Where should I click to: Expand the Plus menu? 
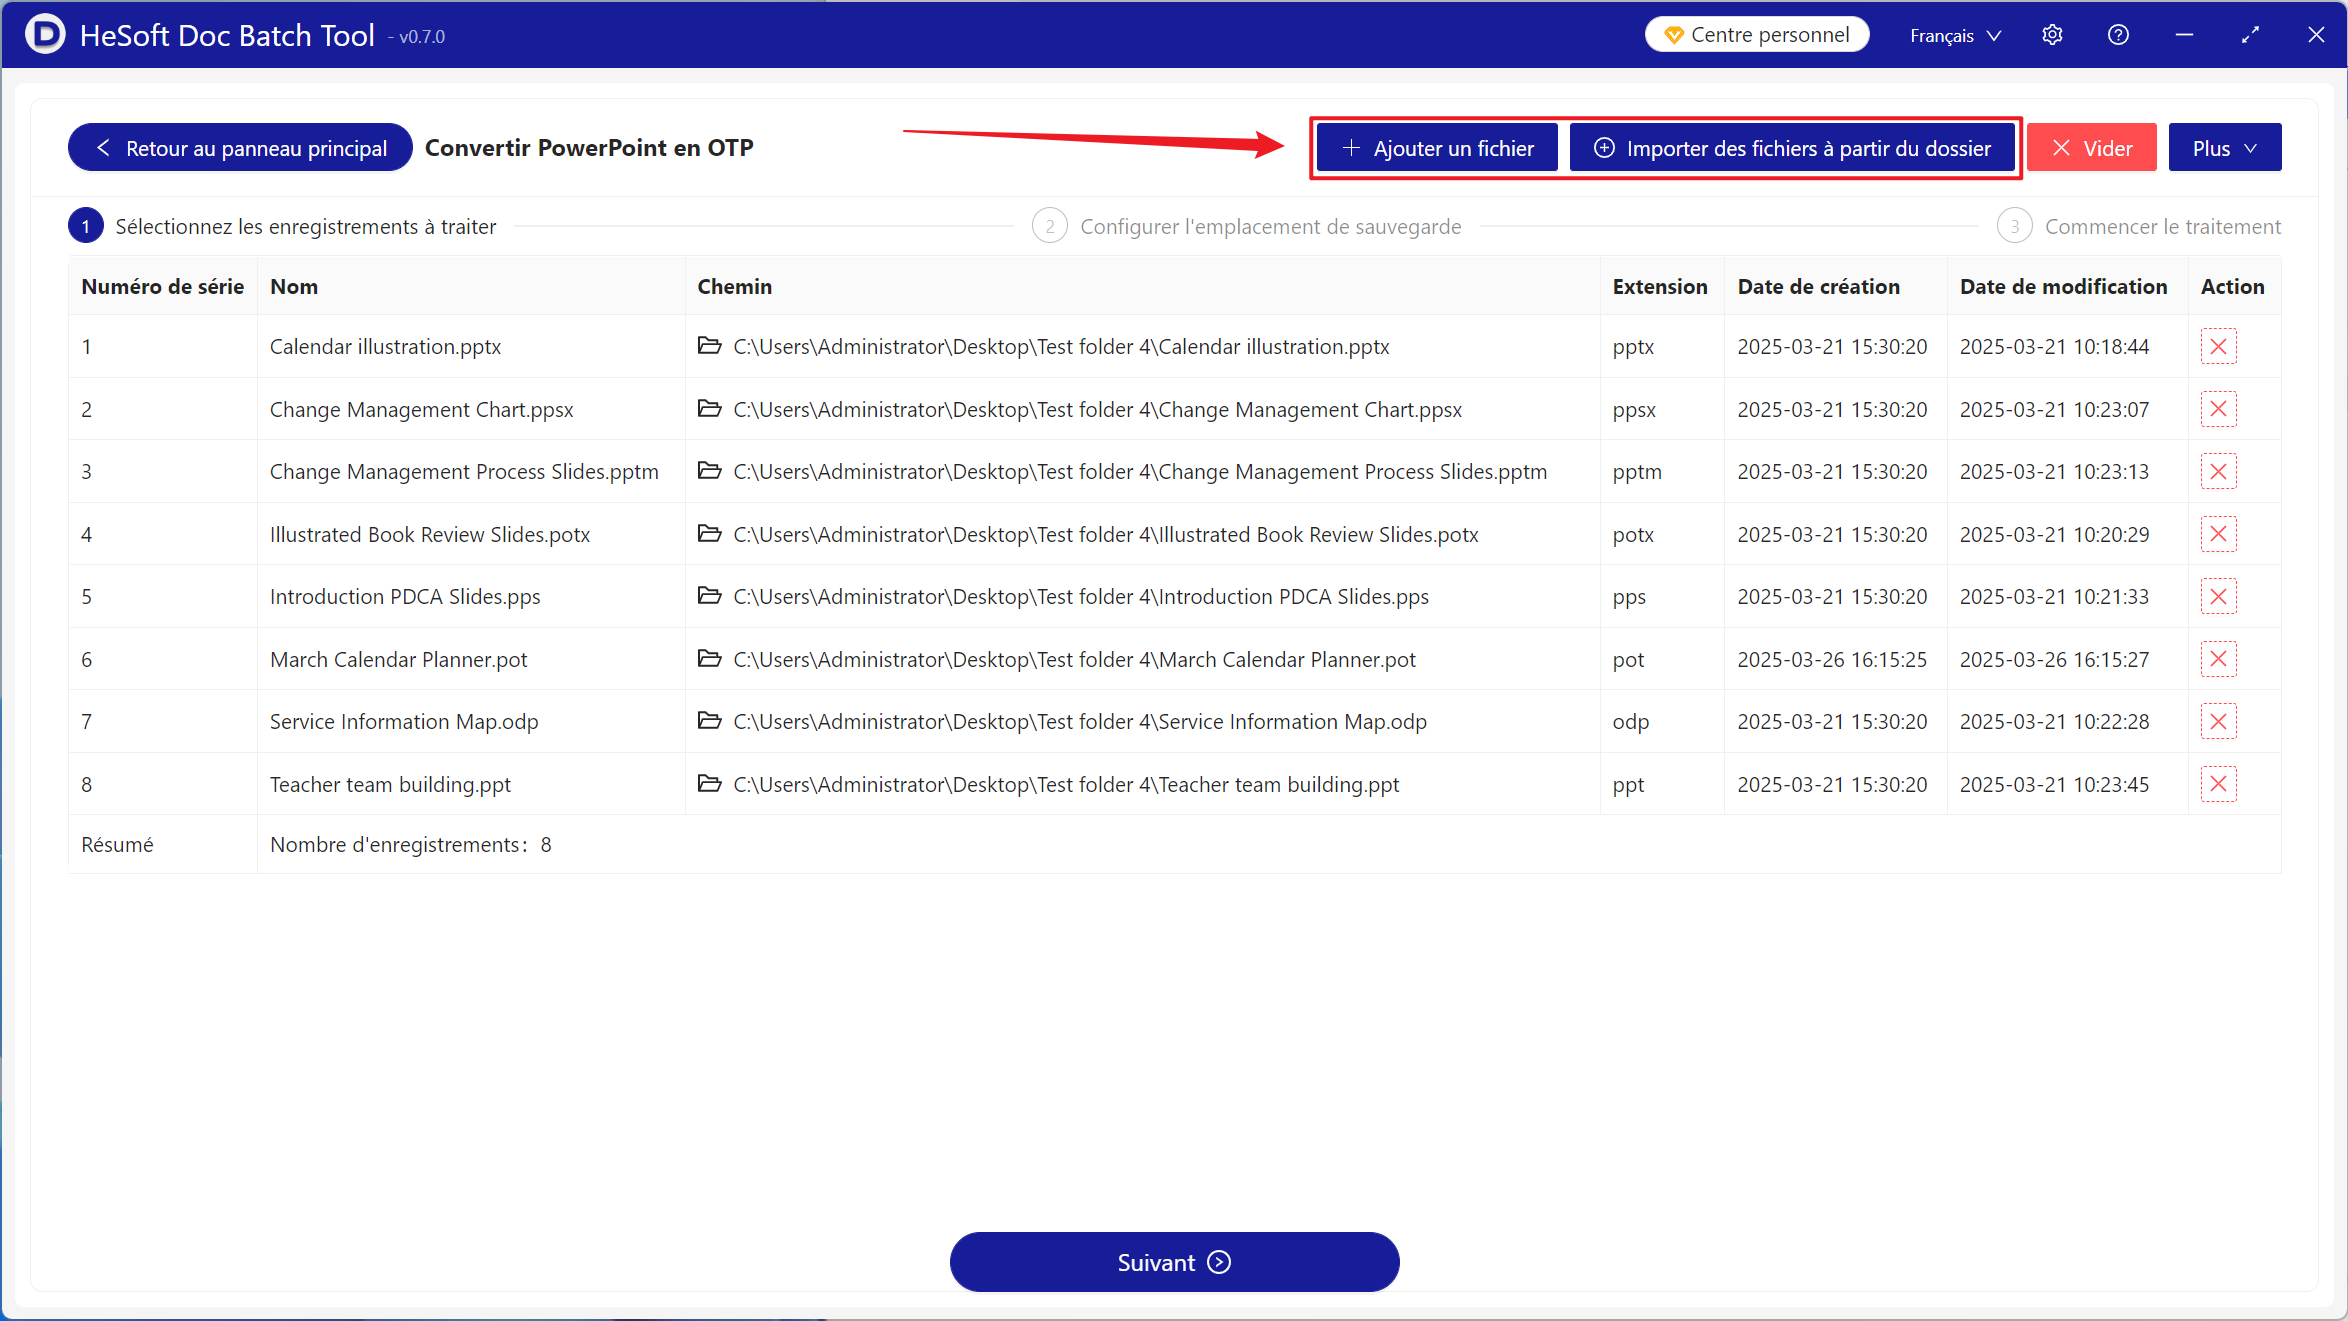point(2225,148)
